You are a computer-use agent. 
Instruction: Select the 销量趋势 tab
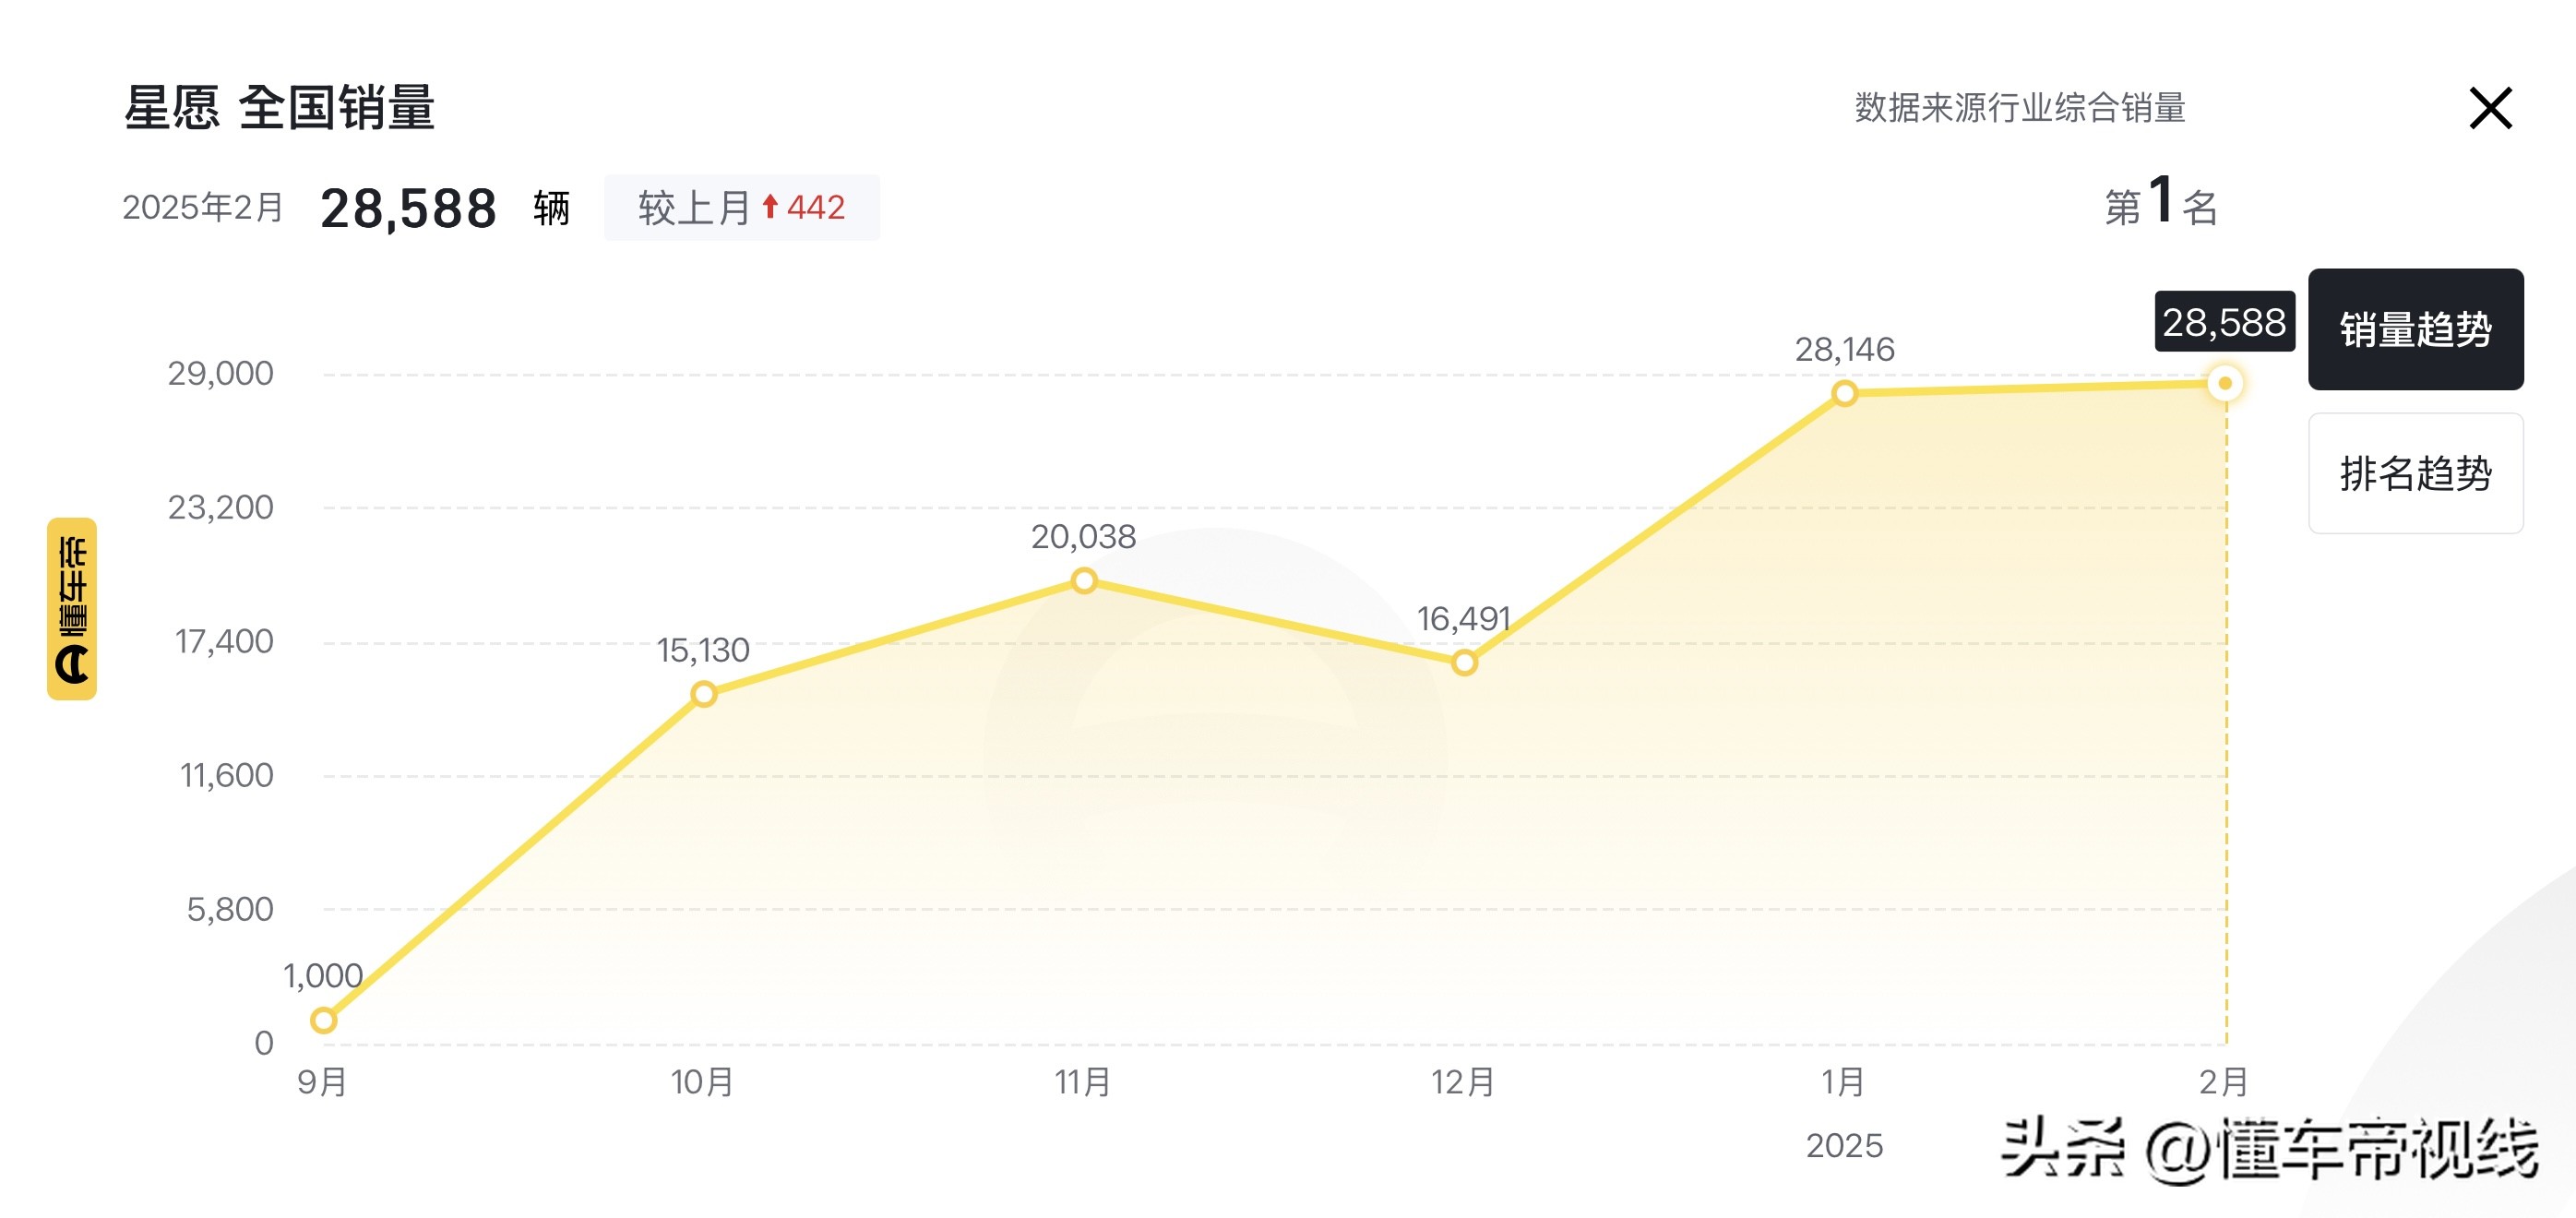pos(2414,329)
